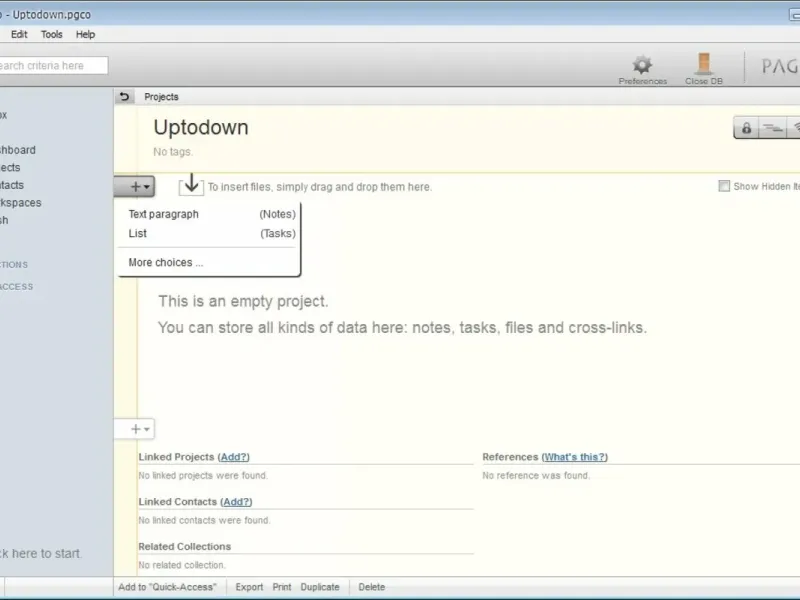Viewport: 800px width, 600px height.
Task: Open the top plus add-item dropdown
Action: tap(136, 187)
